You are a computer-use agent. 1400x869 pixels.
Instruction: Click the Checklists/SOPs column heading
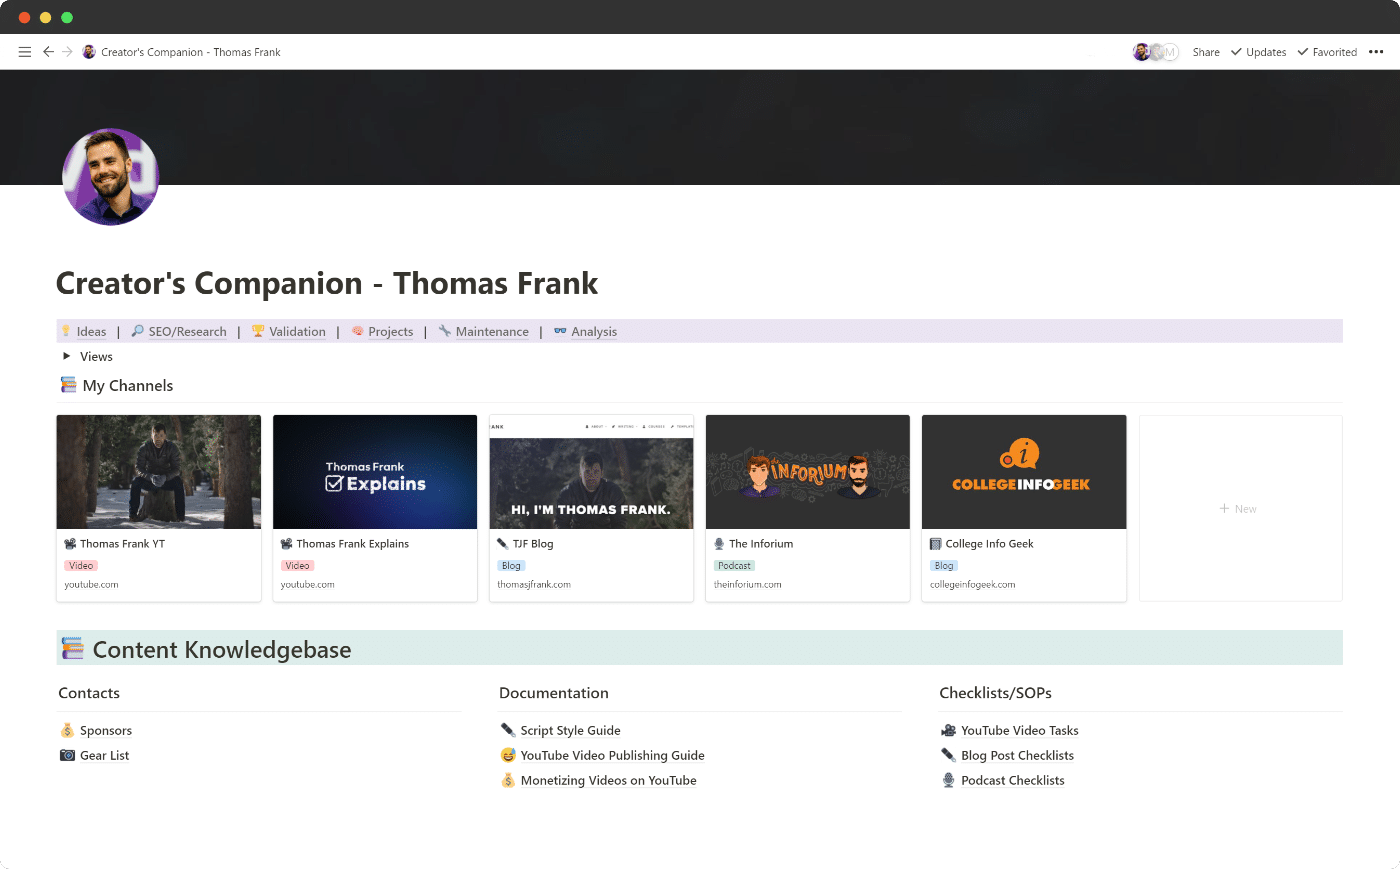click(995, 693)
